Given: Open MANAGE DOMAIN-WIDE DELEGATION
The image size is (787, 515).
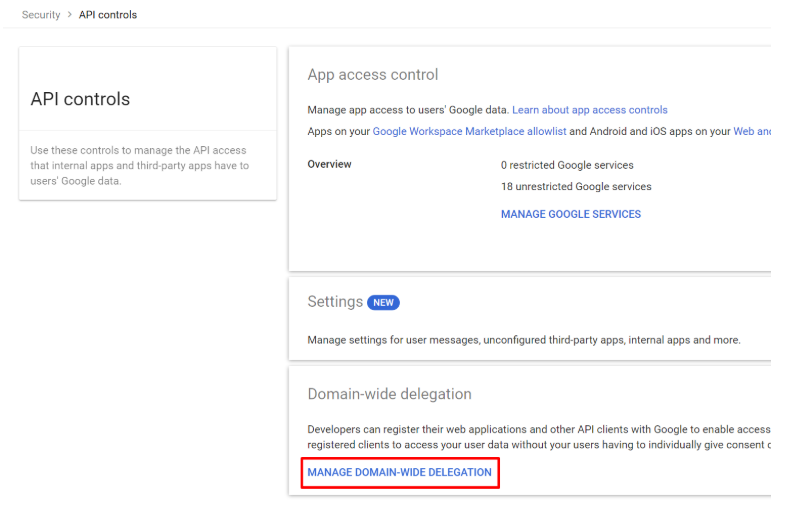Looking at the screenshot, I should click(399, 472).
